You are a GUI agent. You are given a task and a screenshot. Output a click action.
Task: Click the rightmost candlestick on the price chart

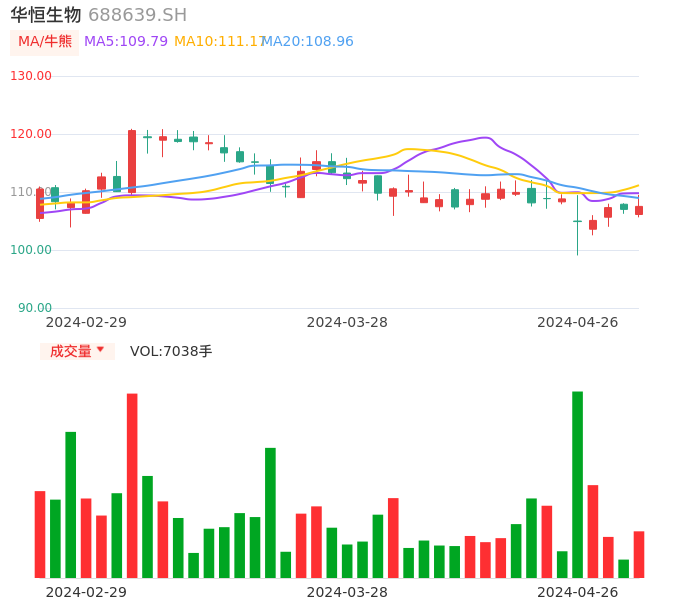pos(639,210)
